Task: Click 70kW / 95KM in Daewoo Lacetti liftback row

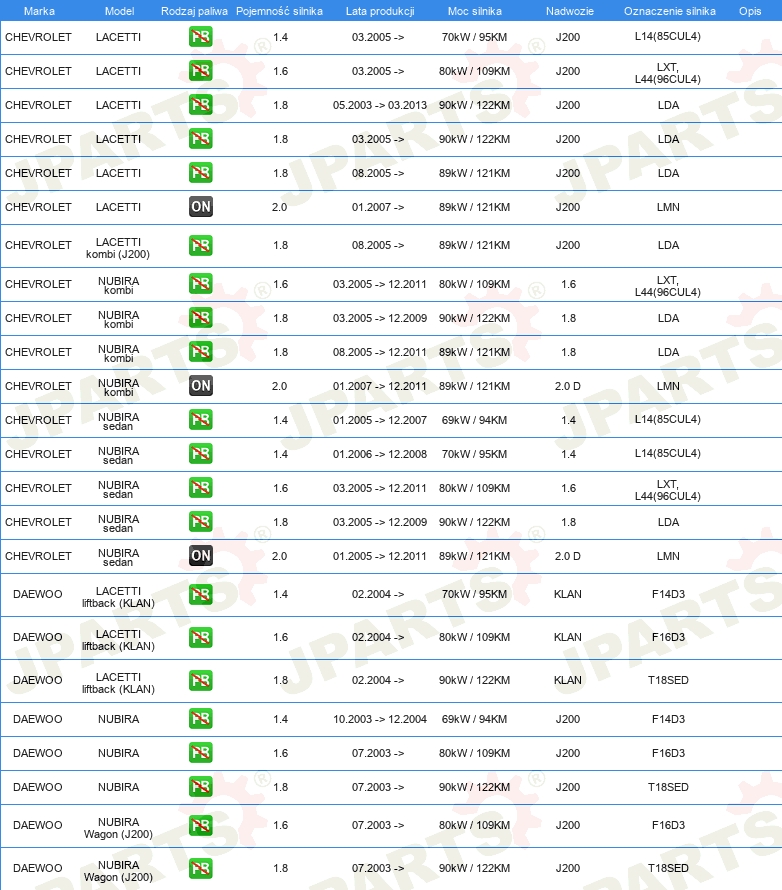Action: [474, 594]
